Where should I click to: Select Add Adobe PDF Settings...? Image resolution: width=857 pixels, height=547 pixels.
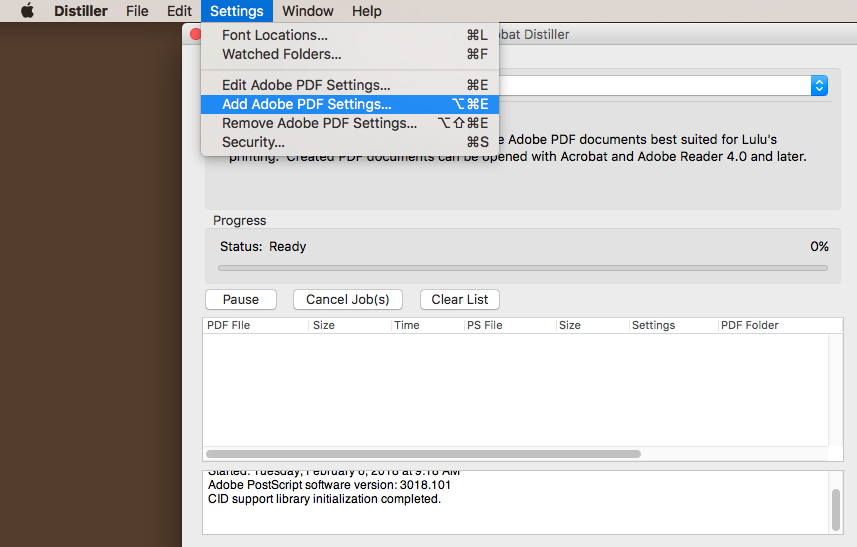pos(350,104)
